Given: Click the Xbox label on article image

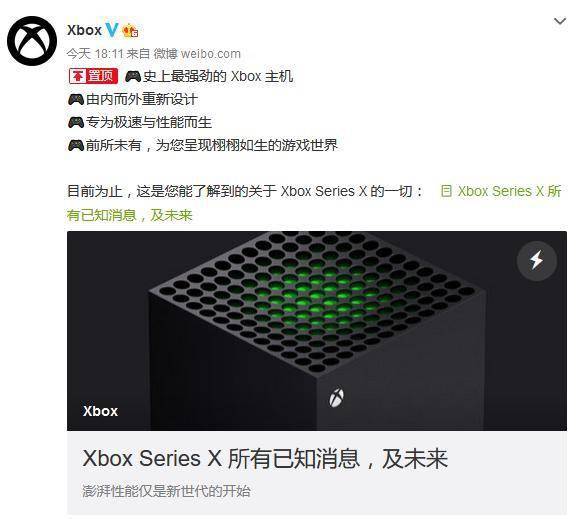Looking at the screenshot, I should click(x=100, y=411).
